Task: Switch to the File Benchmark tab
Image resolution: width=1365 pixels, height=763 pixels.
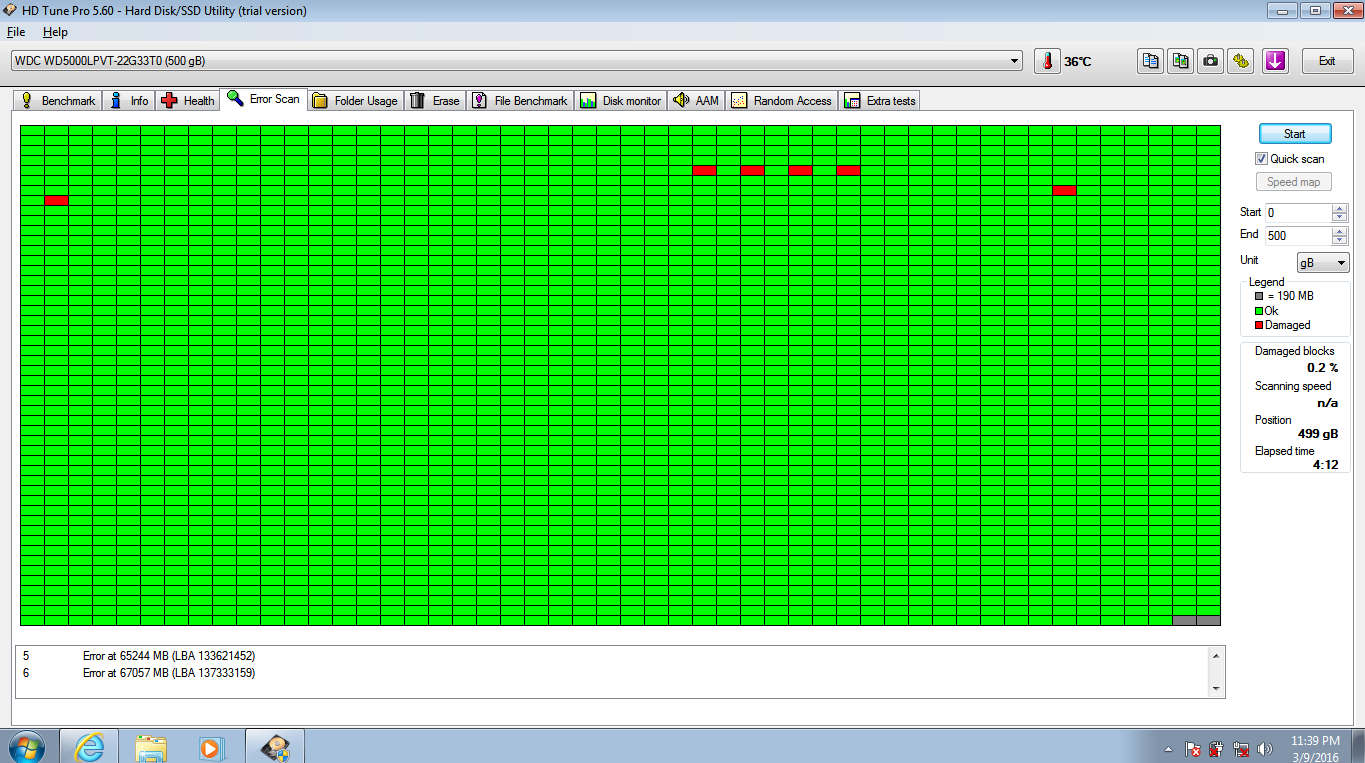Action: [x=520, y=100]
